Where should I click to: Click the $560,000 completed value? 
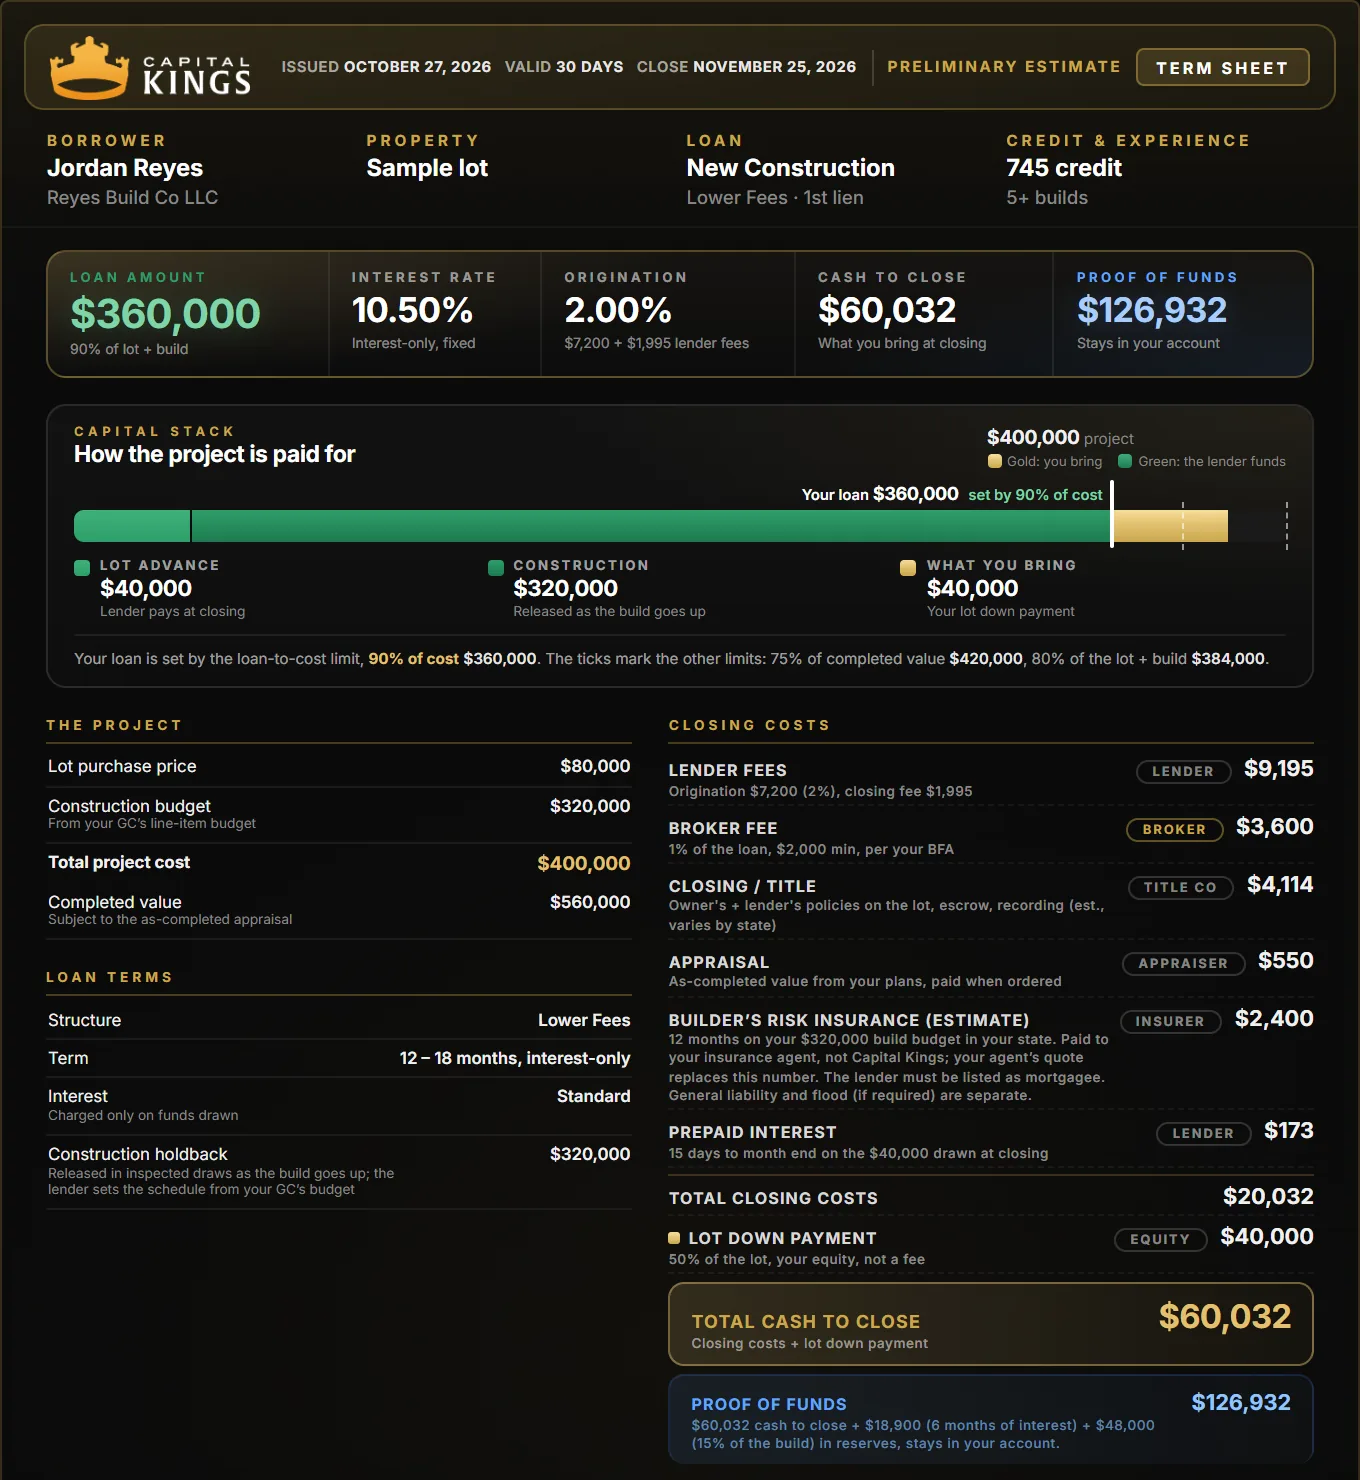point(590,902)
